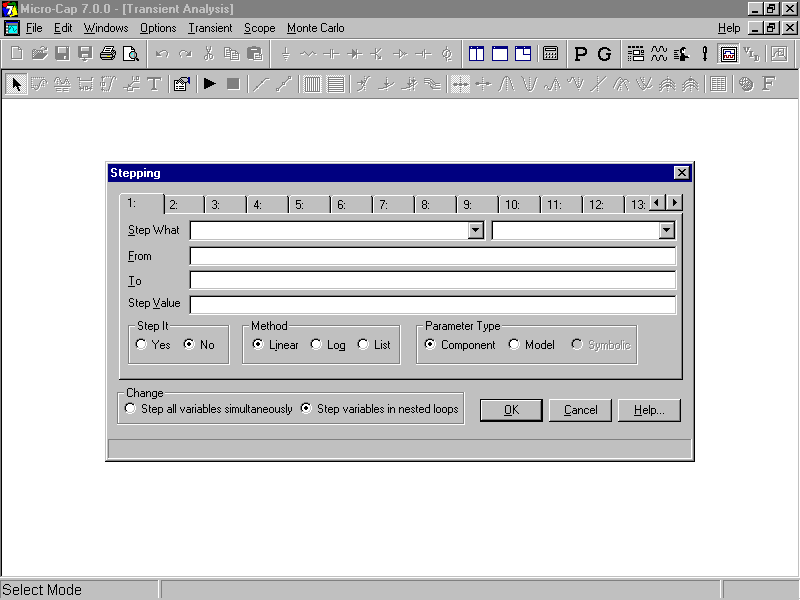
Task: Open the Monte Carlo menu
Action: (315, 28)
